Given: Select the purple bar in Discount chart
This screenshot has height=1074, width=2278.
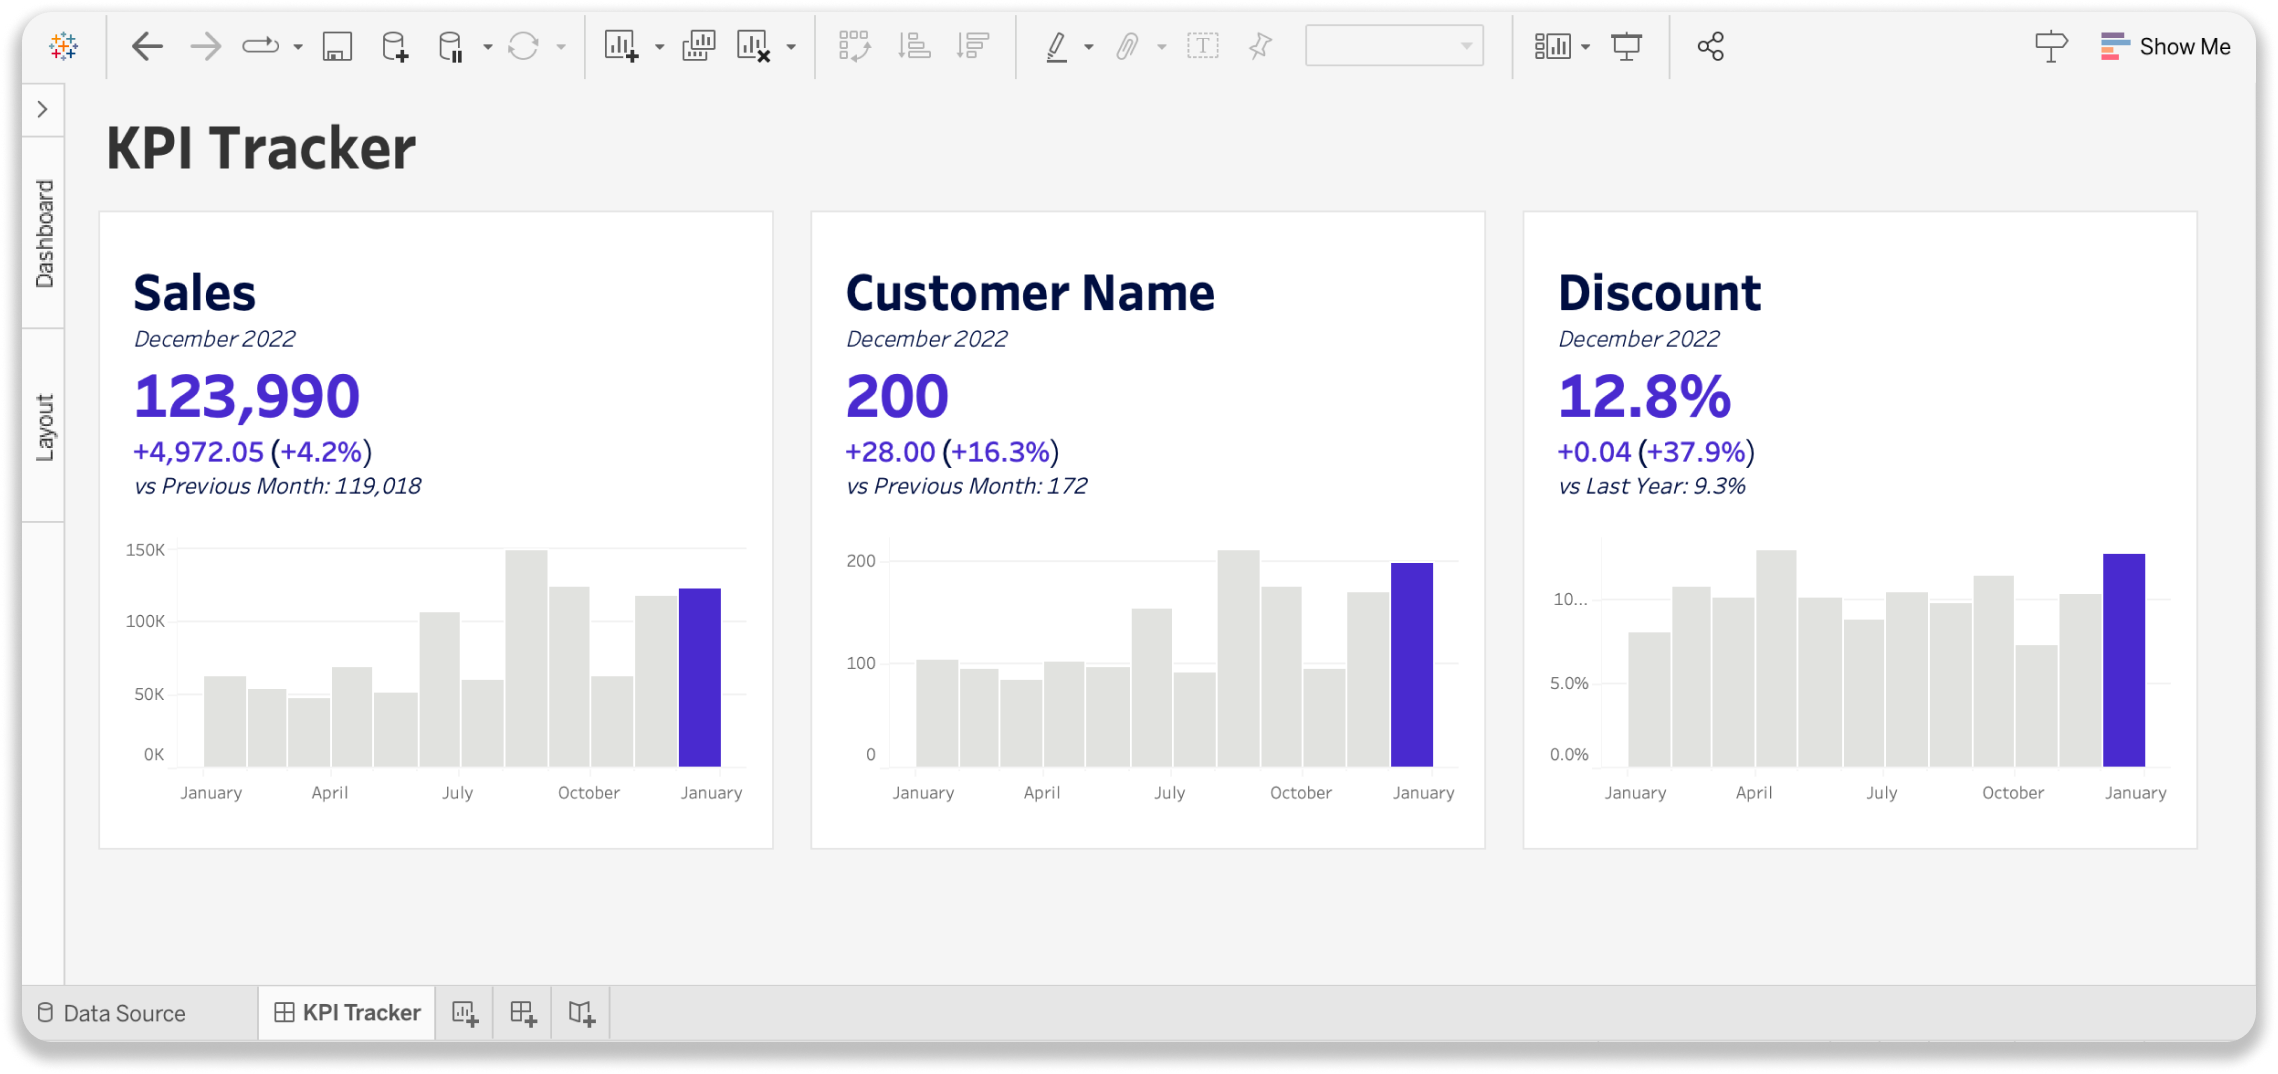Looking at the screenshot, I should point(2124,660).
